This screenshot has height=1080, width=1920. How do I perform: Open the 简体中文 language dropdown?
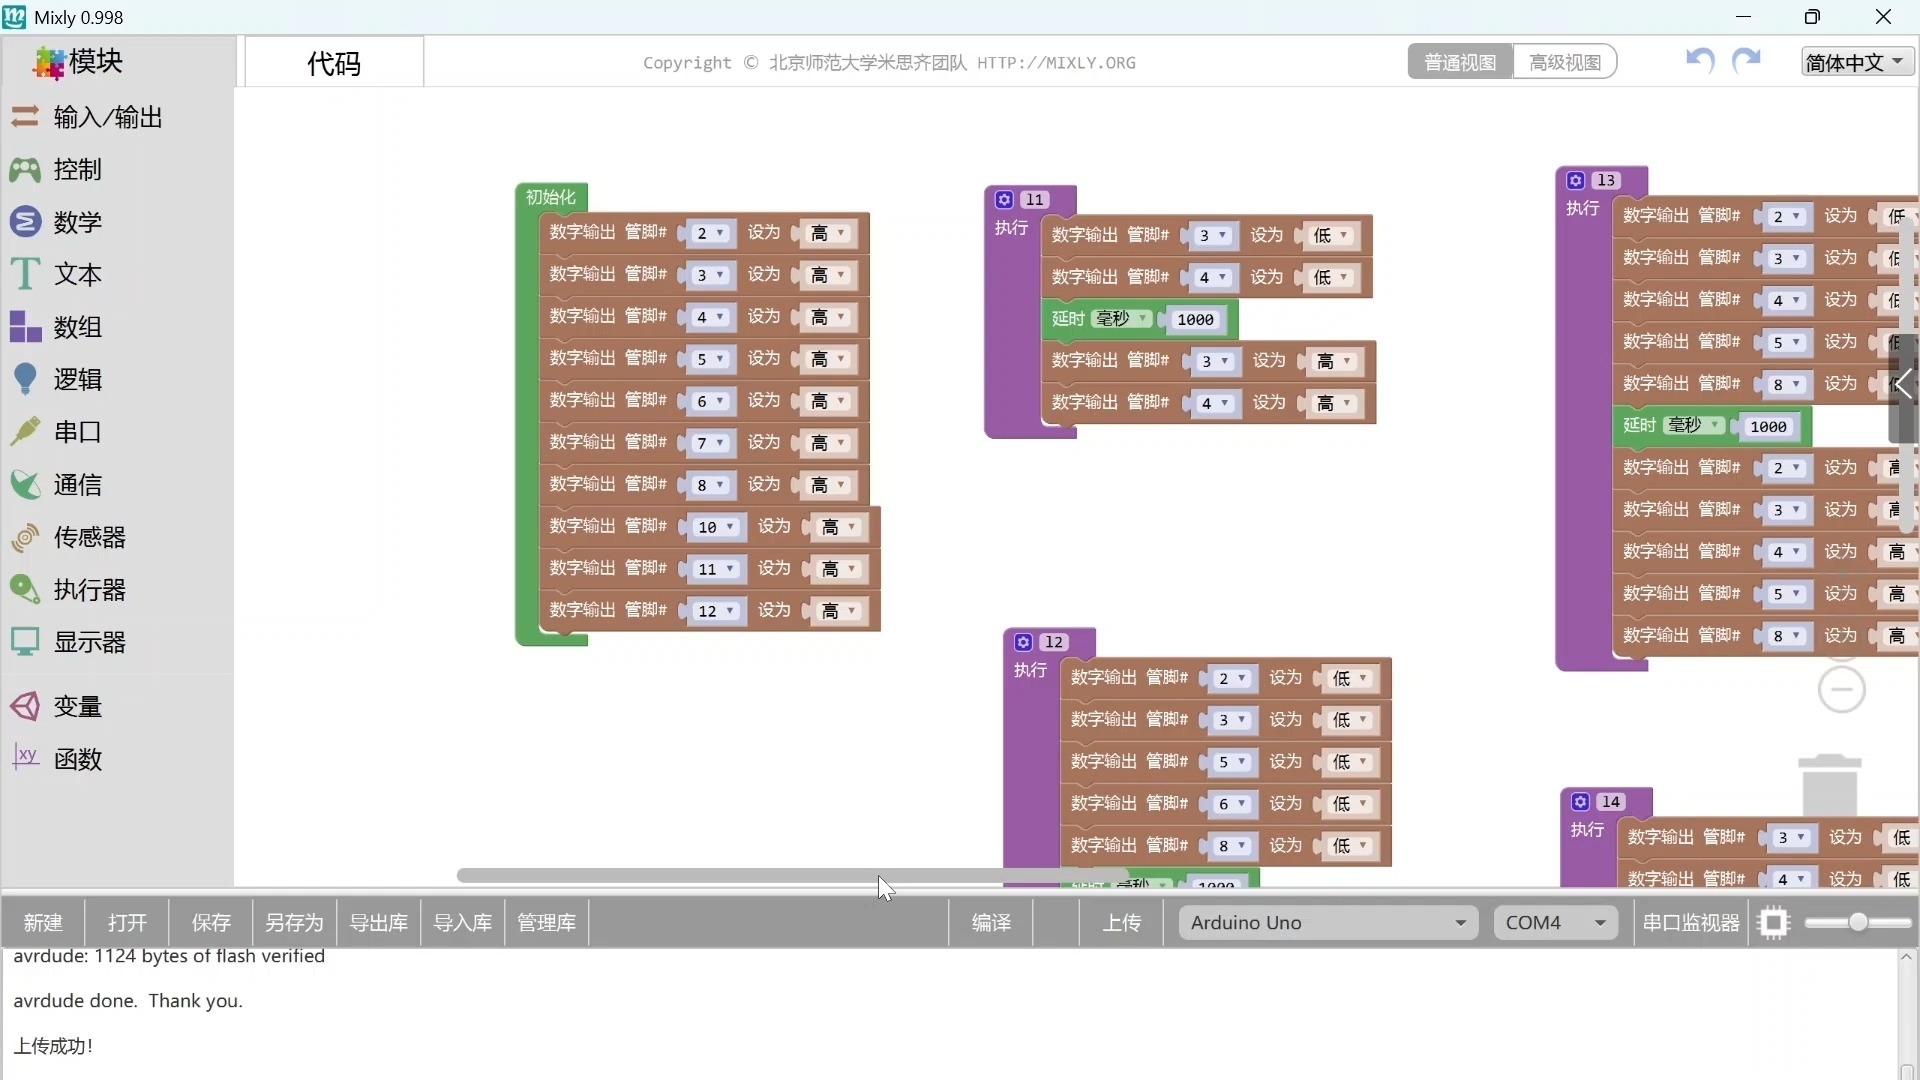[x=1856, y=61]
